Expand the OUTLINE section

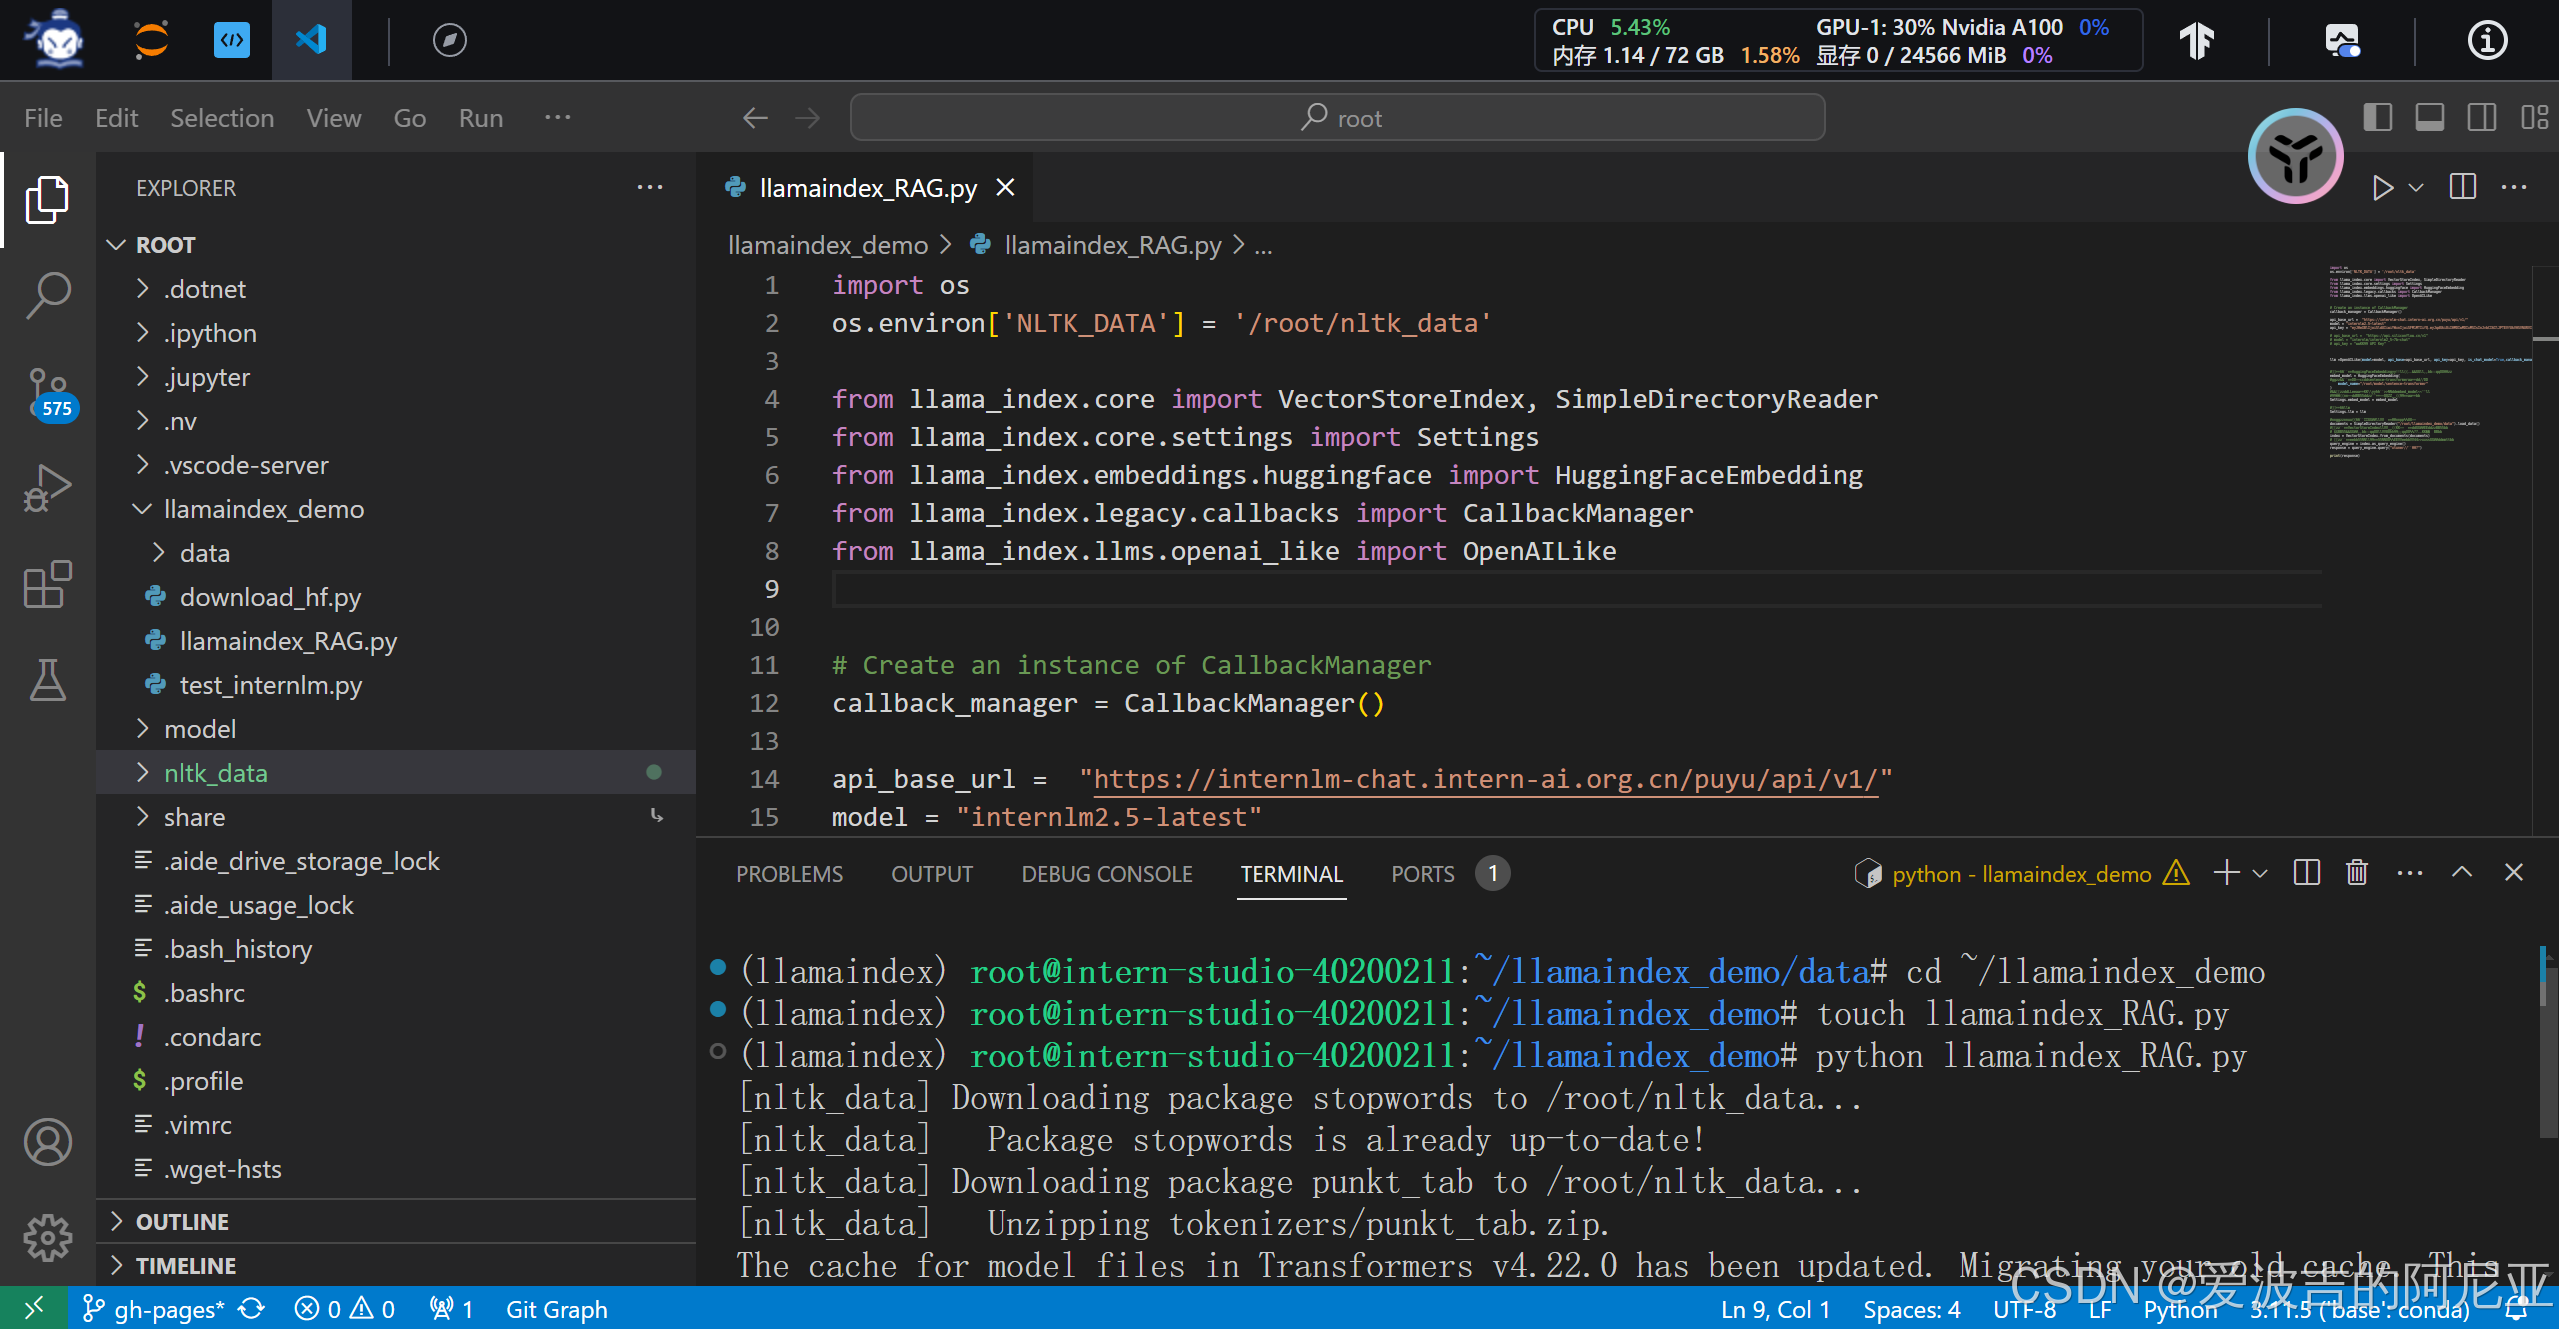coord(182,1222)
